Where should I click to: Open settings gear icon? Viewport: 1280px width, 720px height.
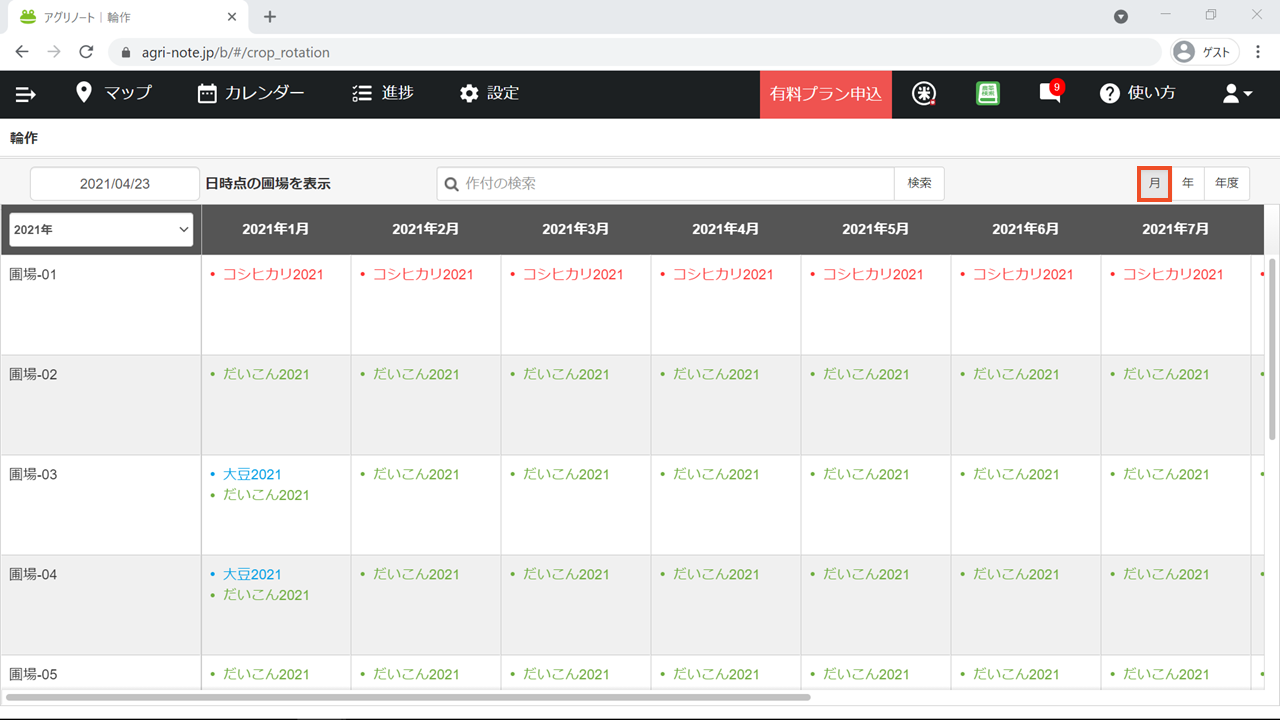click(x=469, y=93)
